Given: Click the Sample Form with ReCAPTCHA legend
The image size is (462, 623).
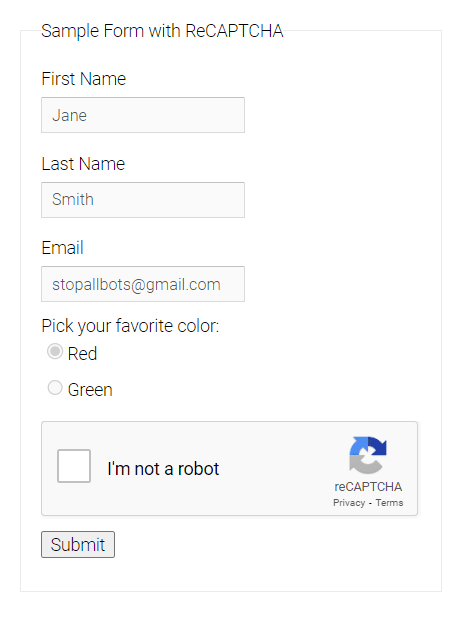Looking at the screenshot, I should coord(162,31).
